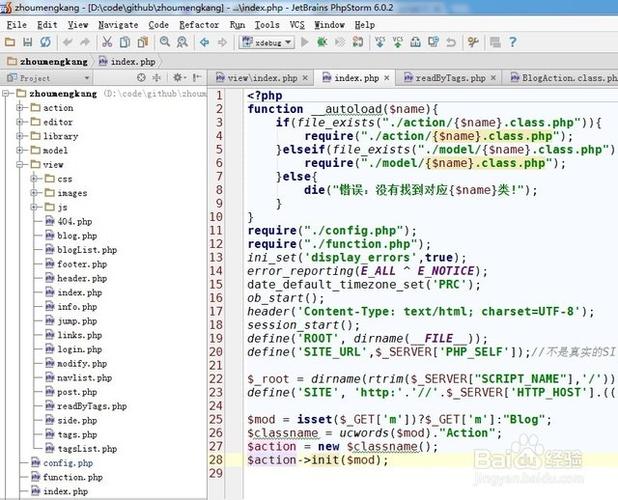
Task: Open the xdebug run configuration dropdown
Action: (x=267, y=42)
